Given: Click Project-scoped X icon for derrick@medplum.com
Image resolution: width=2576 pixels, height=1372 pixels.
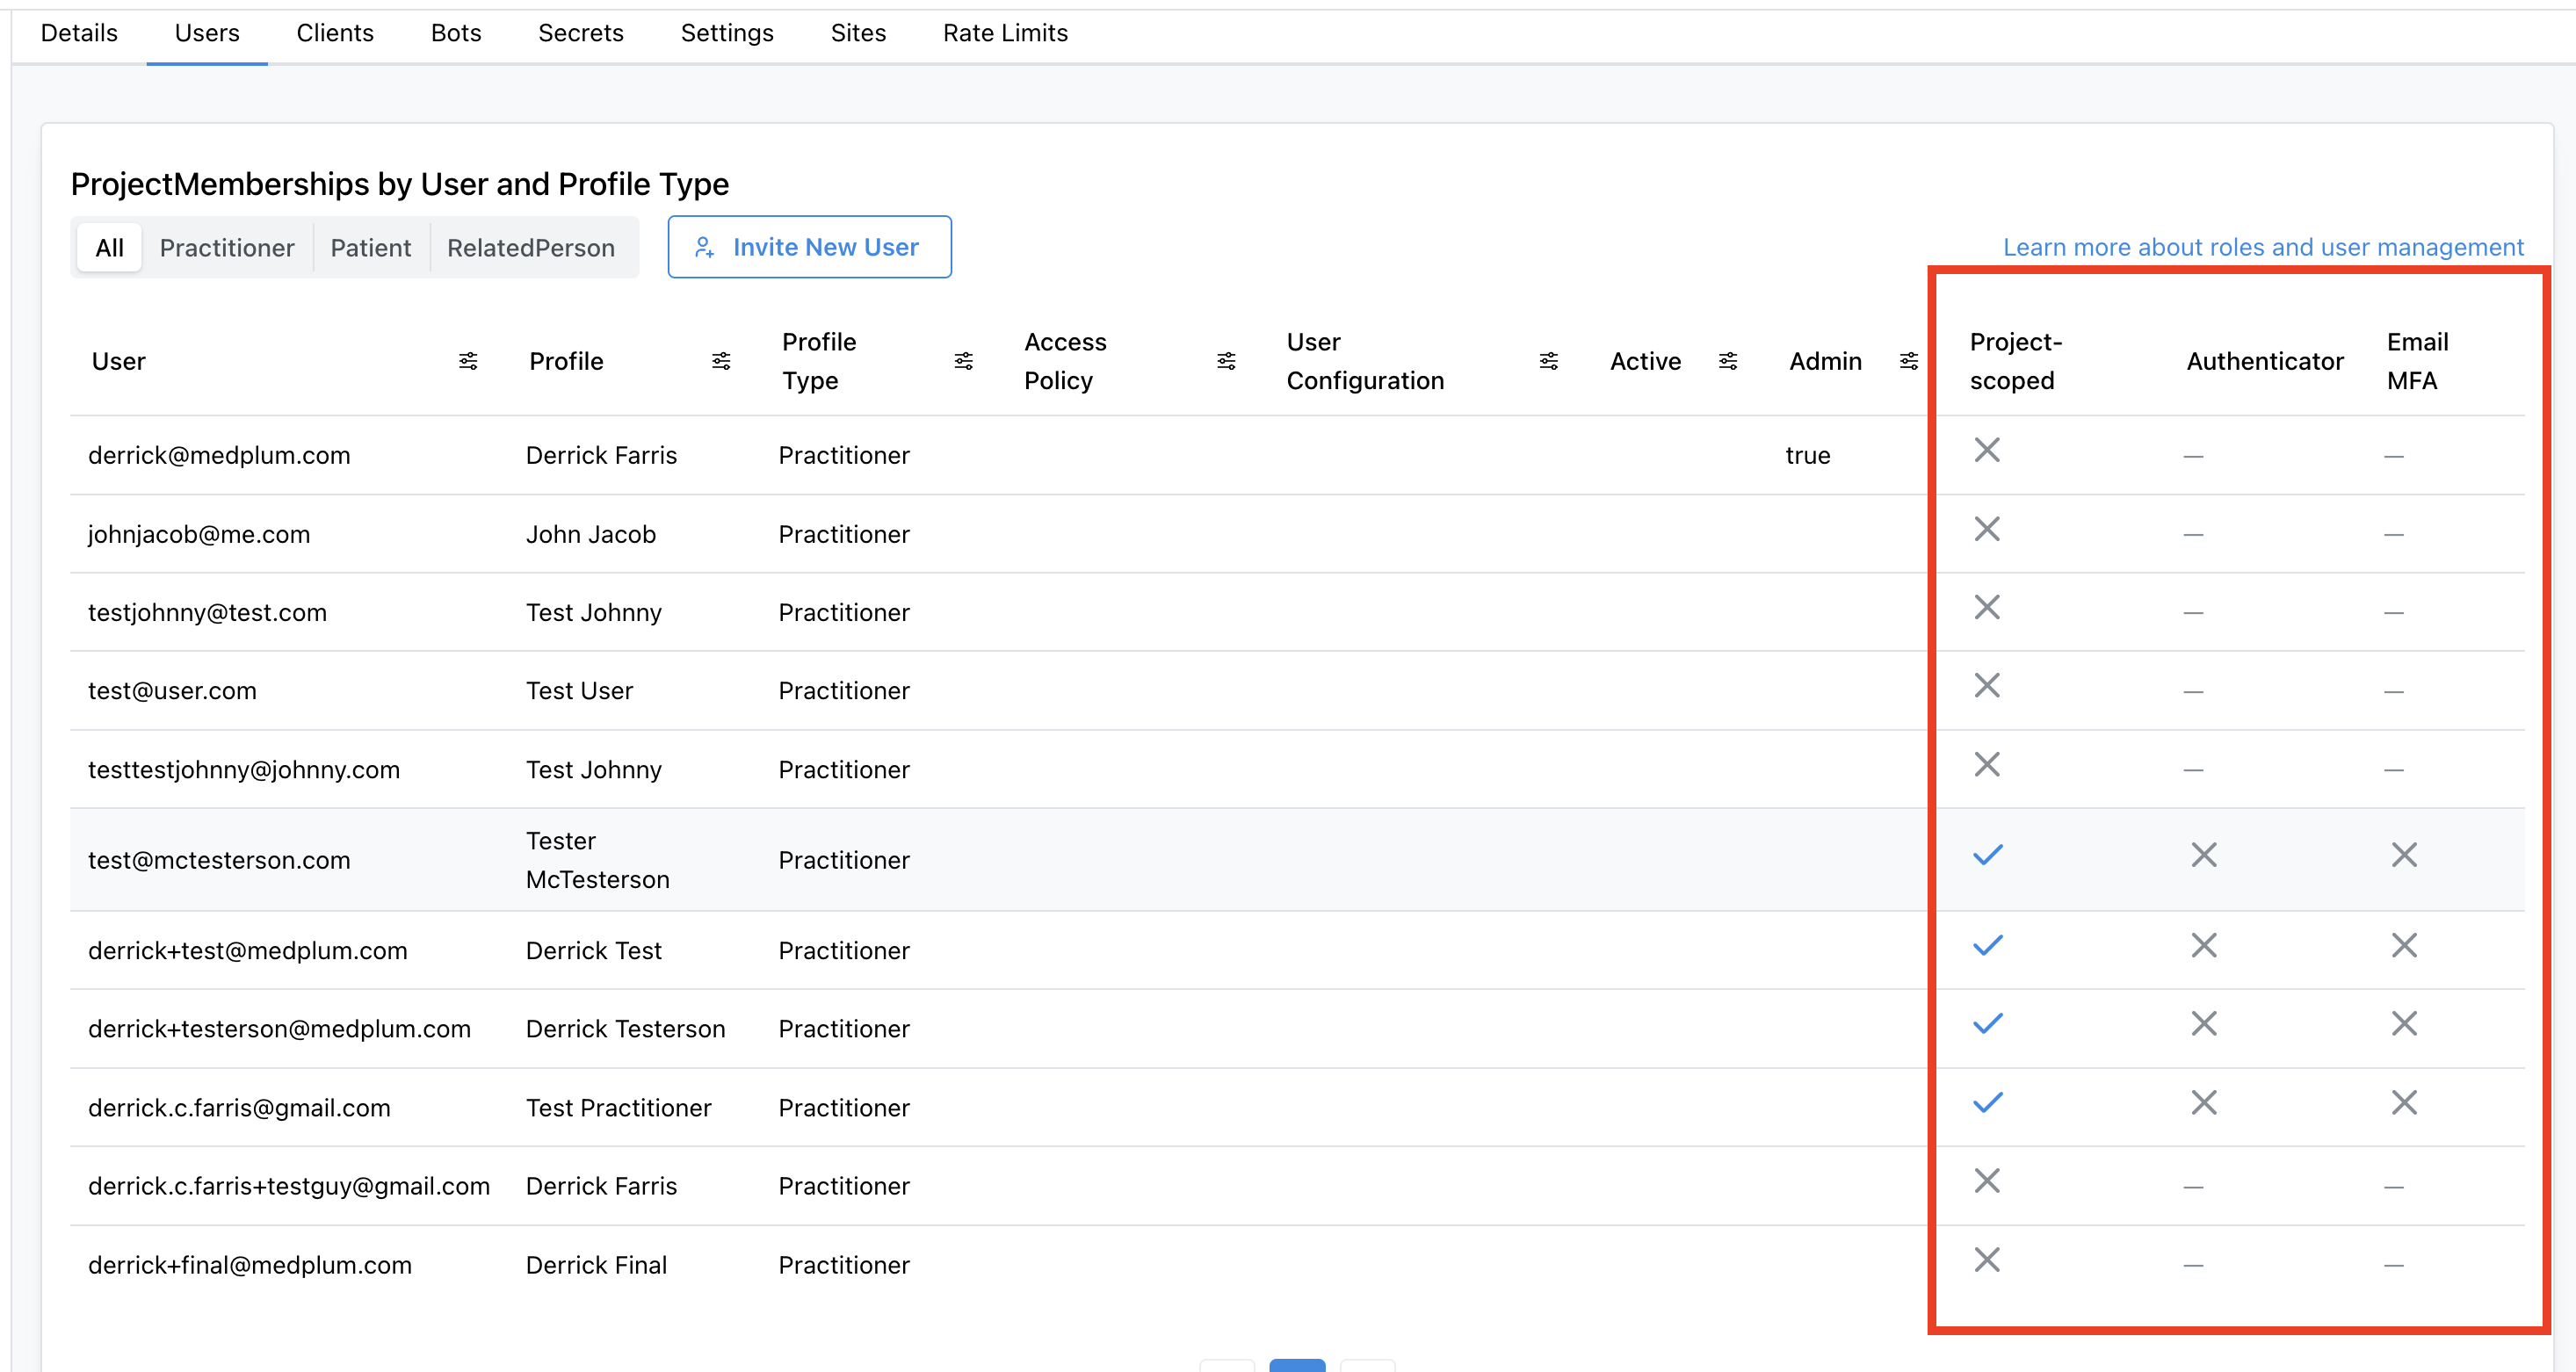Looking at the screenshot, I should coord(1987,450).
